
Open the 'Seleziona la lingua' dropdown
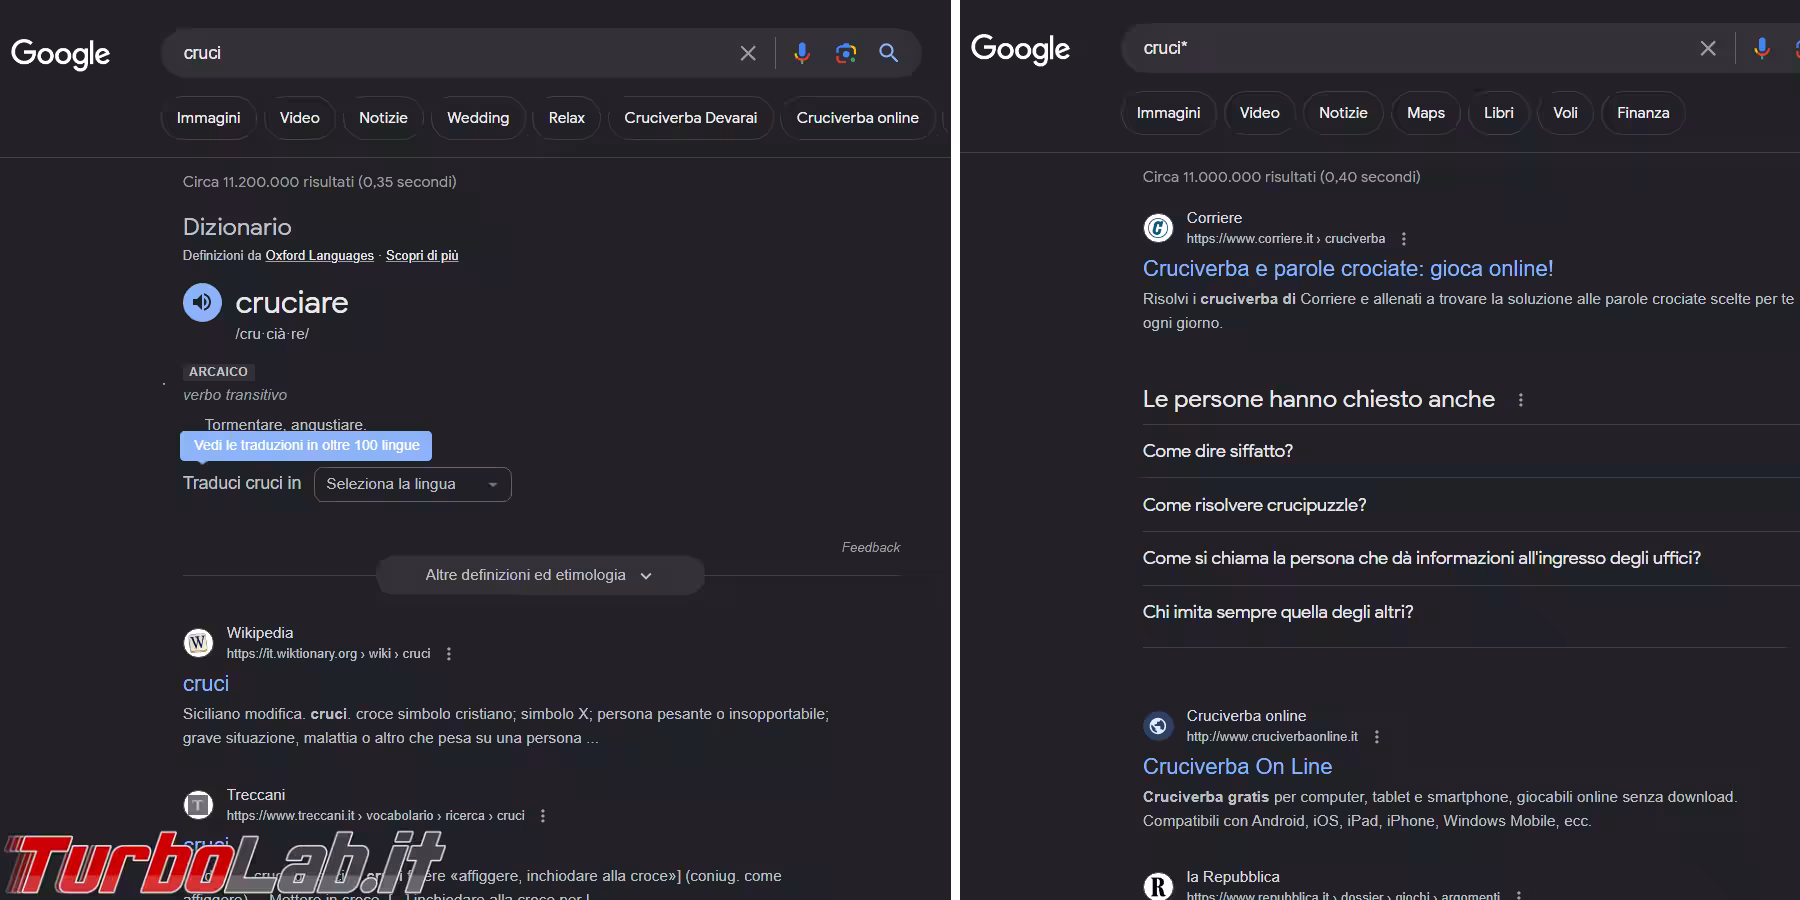412,484
